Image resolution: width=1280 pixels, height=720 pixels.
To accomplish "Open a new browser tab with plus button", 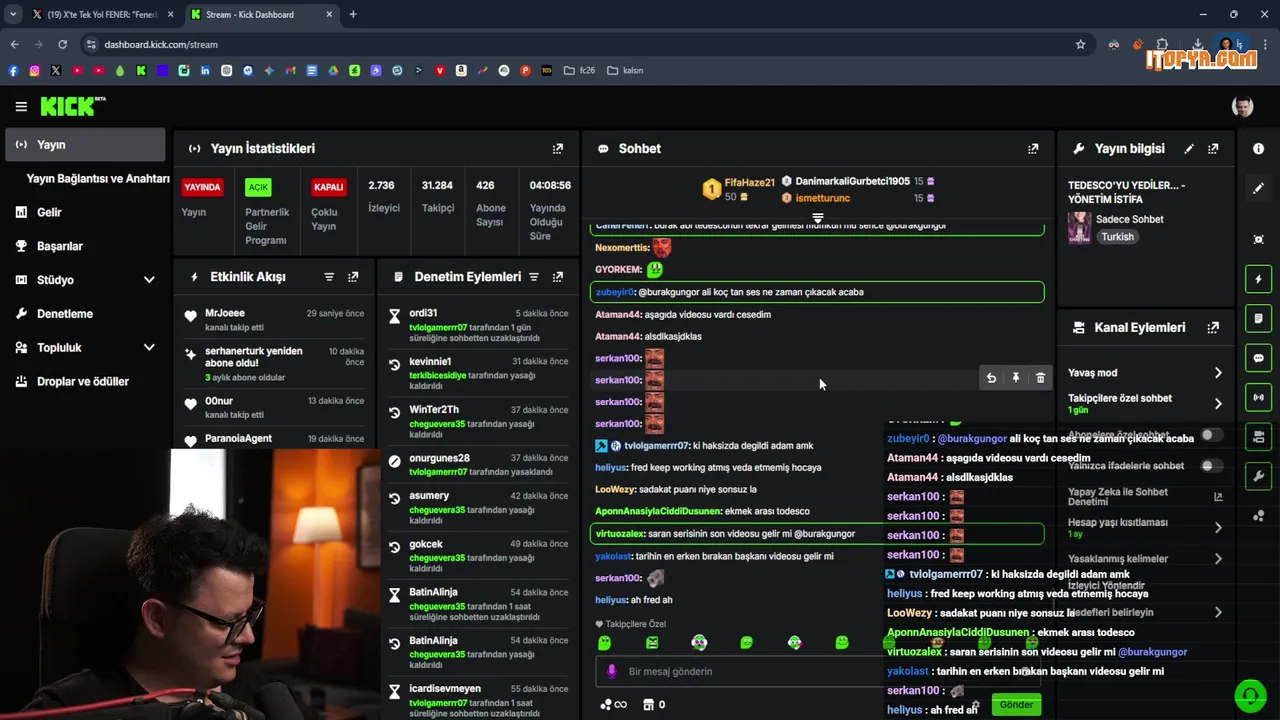I will click(353, 14).
